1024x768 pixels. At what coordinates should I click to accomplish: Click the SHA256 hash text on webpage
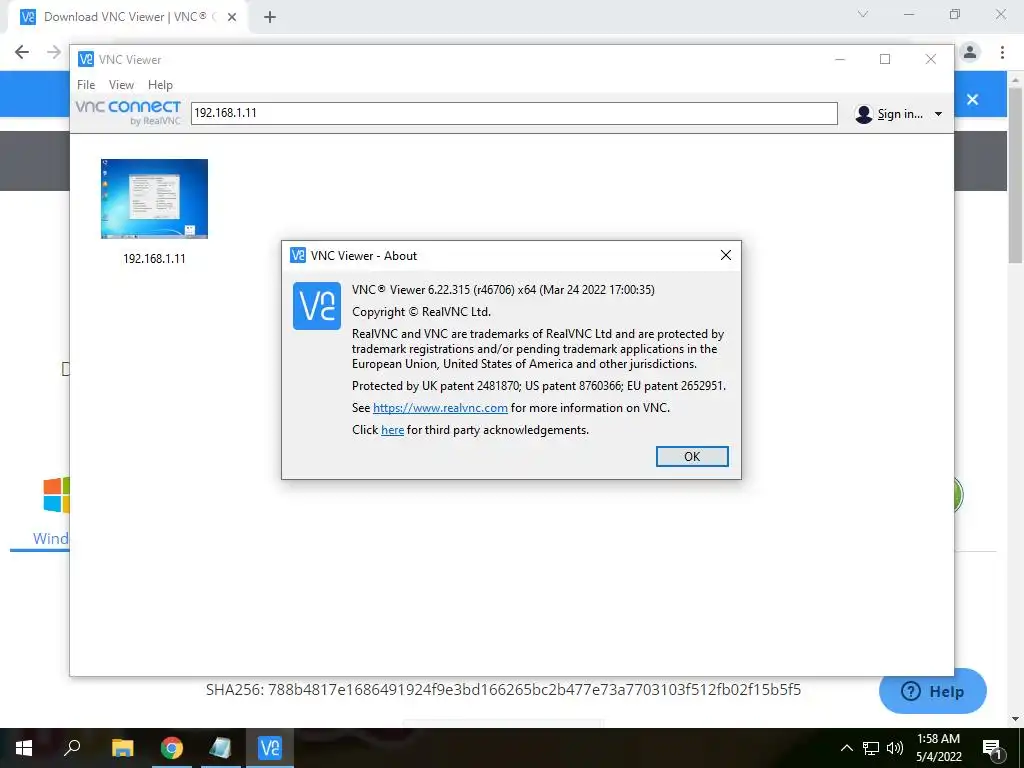coord(503,690)
